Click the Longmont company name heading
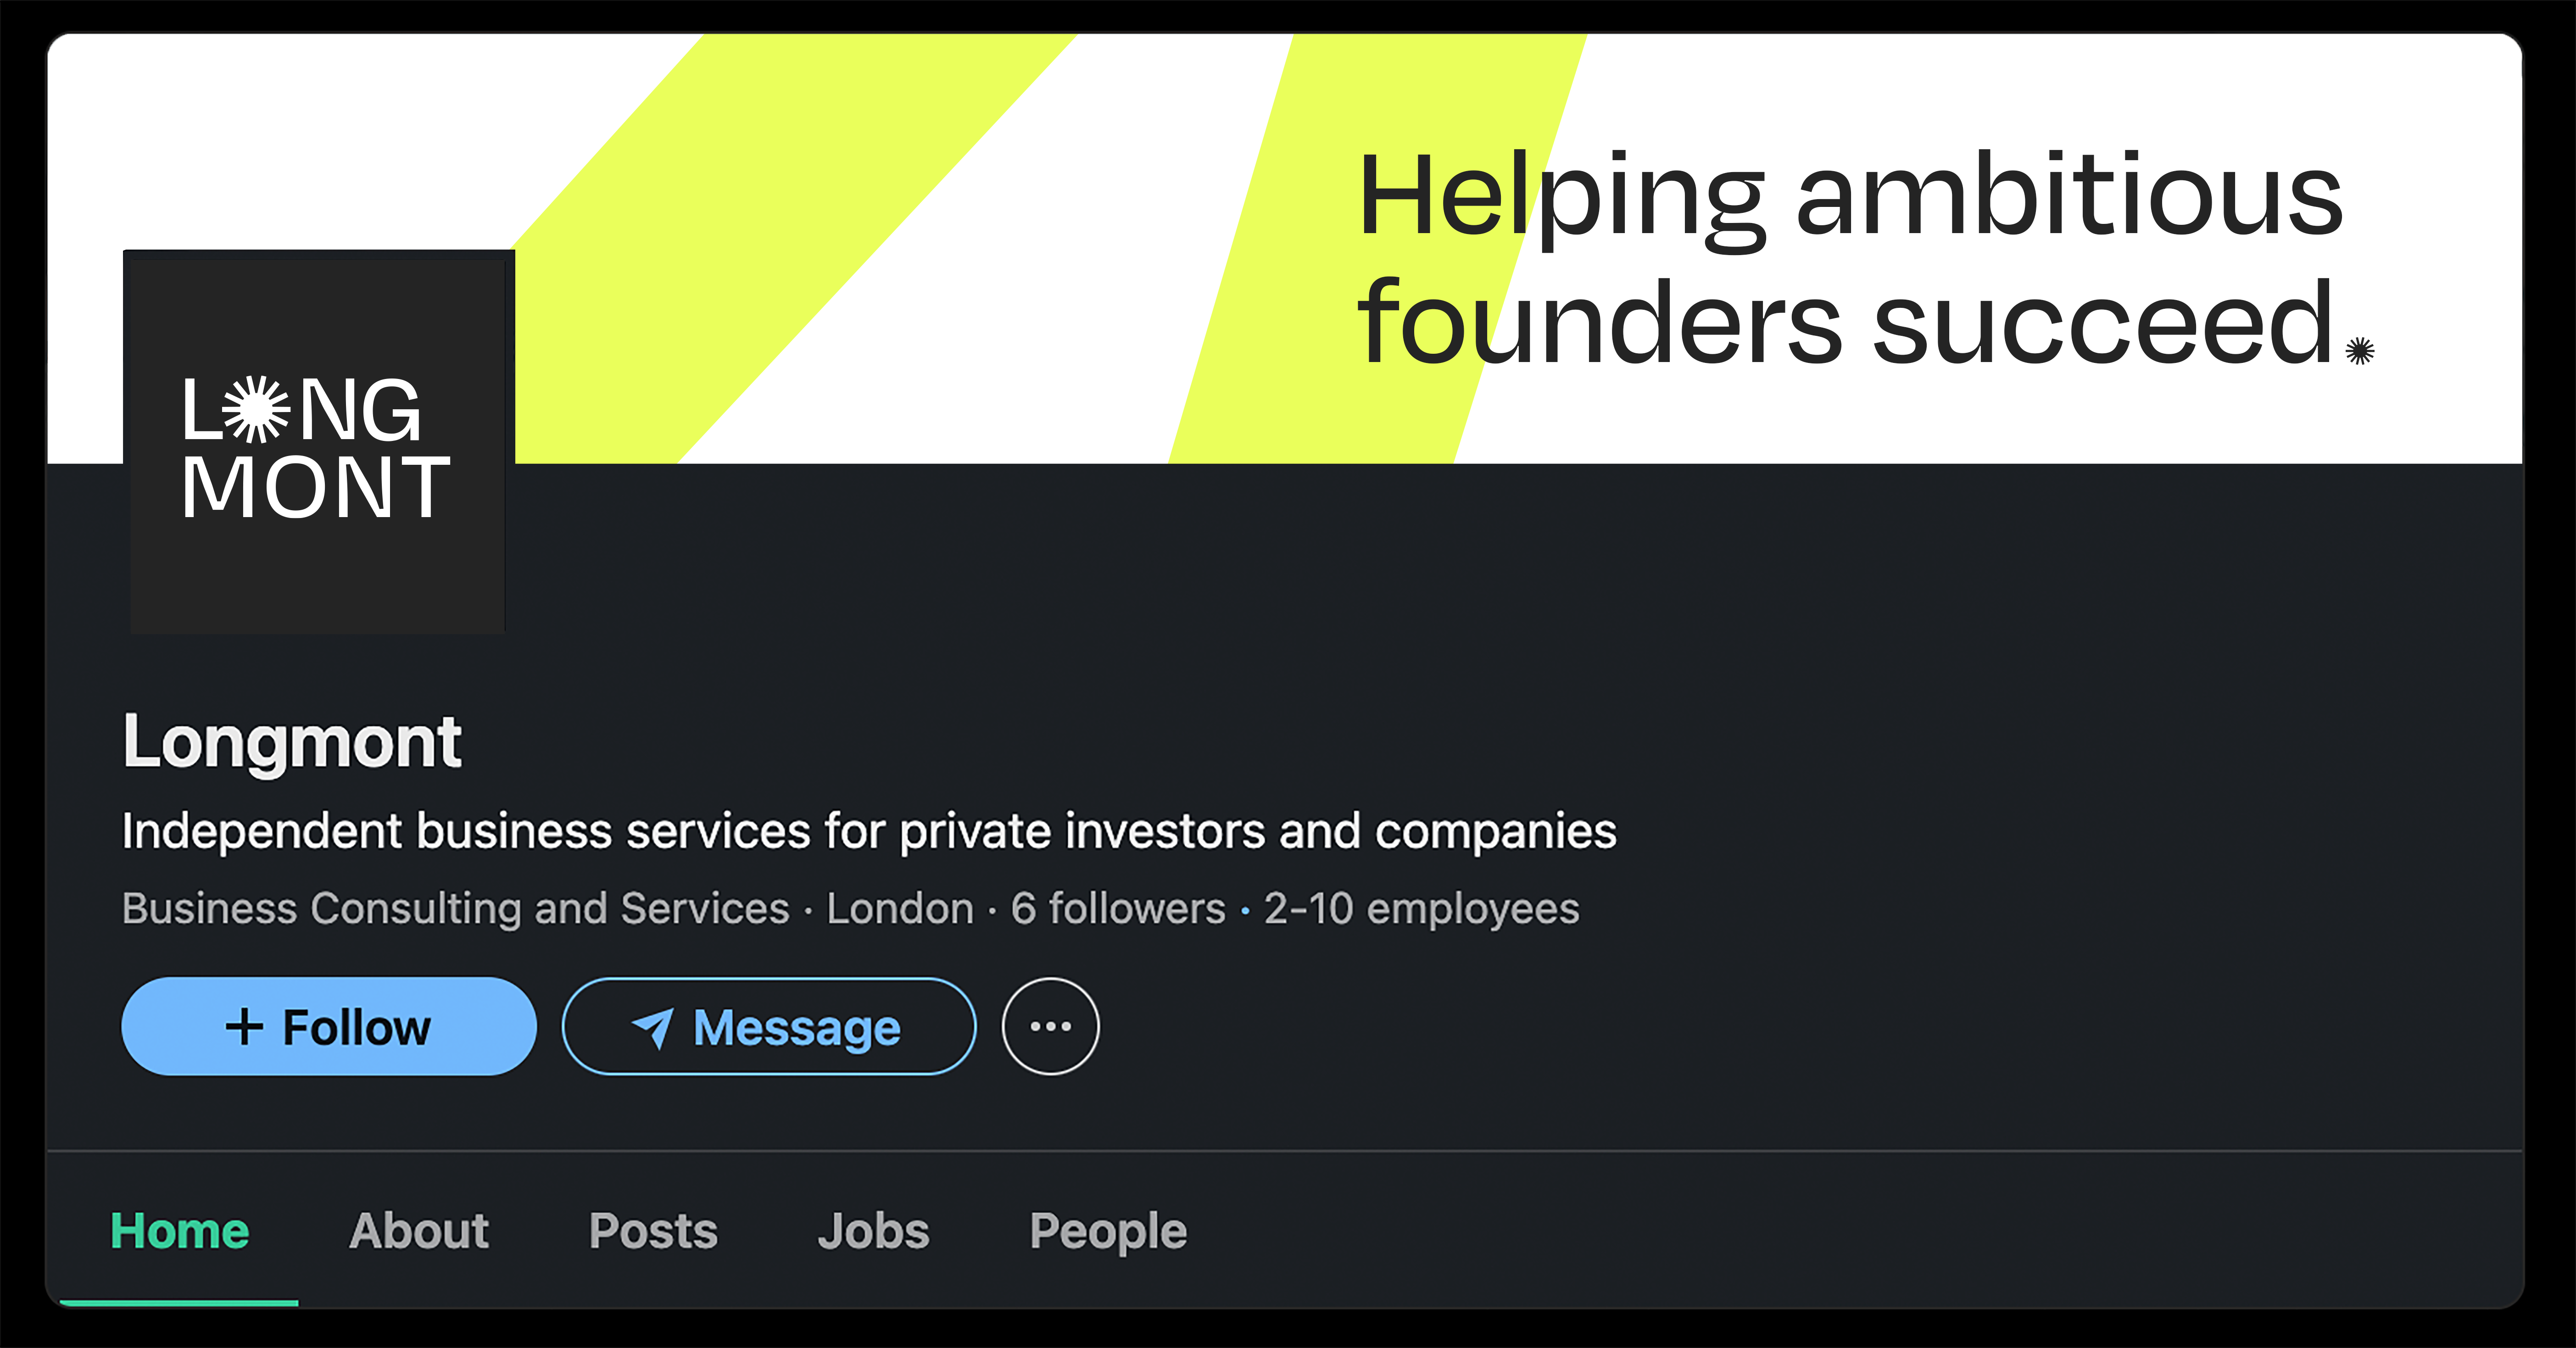Screen dimensions: 2576x1348 click(292, 742)
